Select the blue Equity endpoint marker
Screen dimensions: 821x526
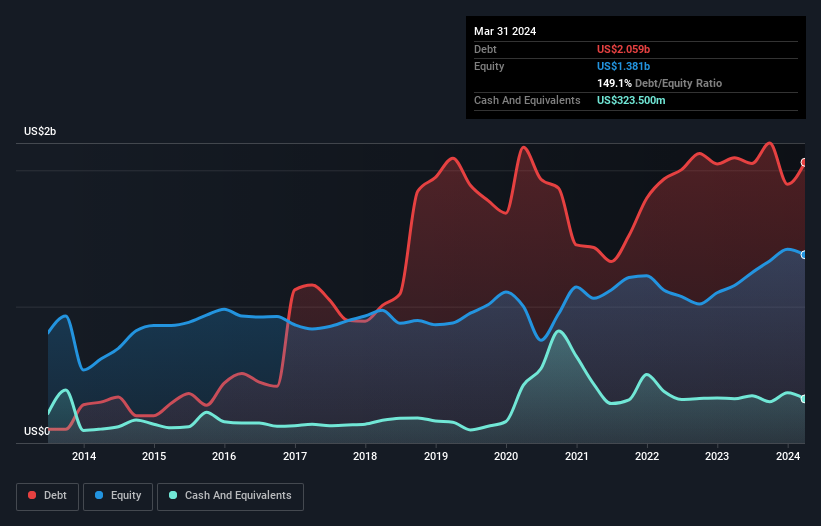(804, 255)
